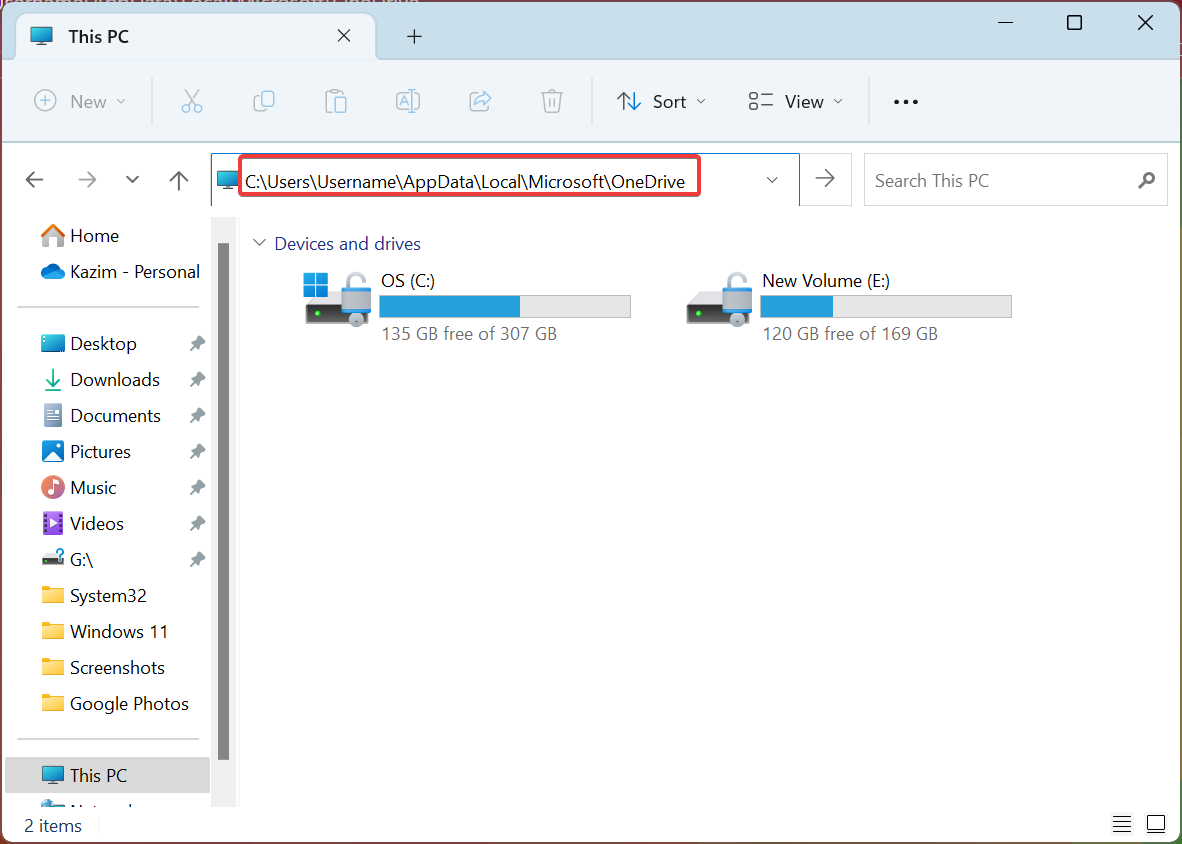
Task: Close the This PC tab
Action: point(344,35)
